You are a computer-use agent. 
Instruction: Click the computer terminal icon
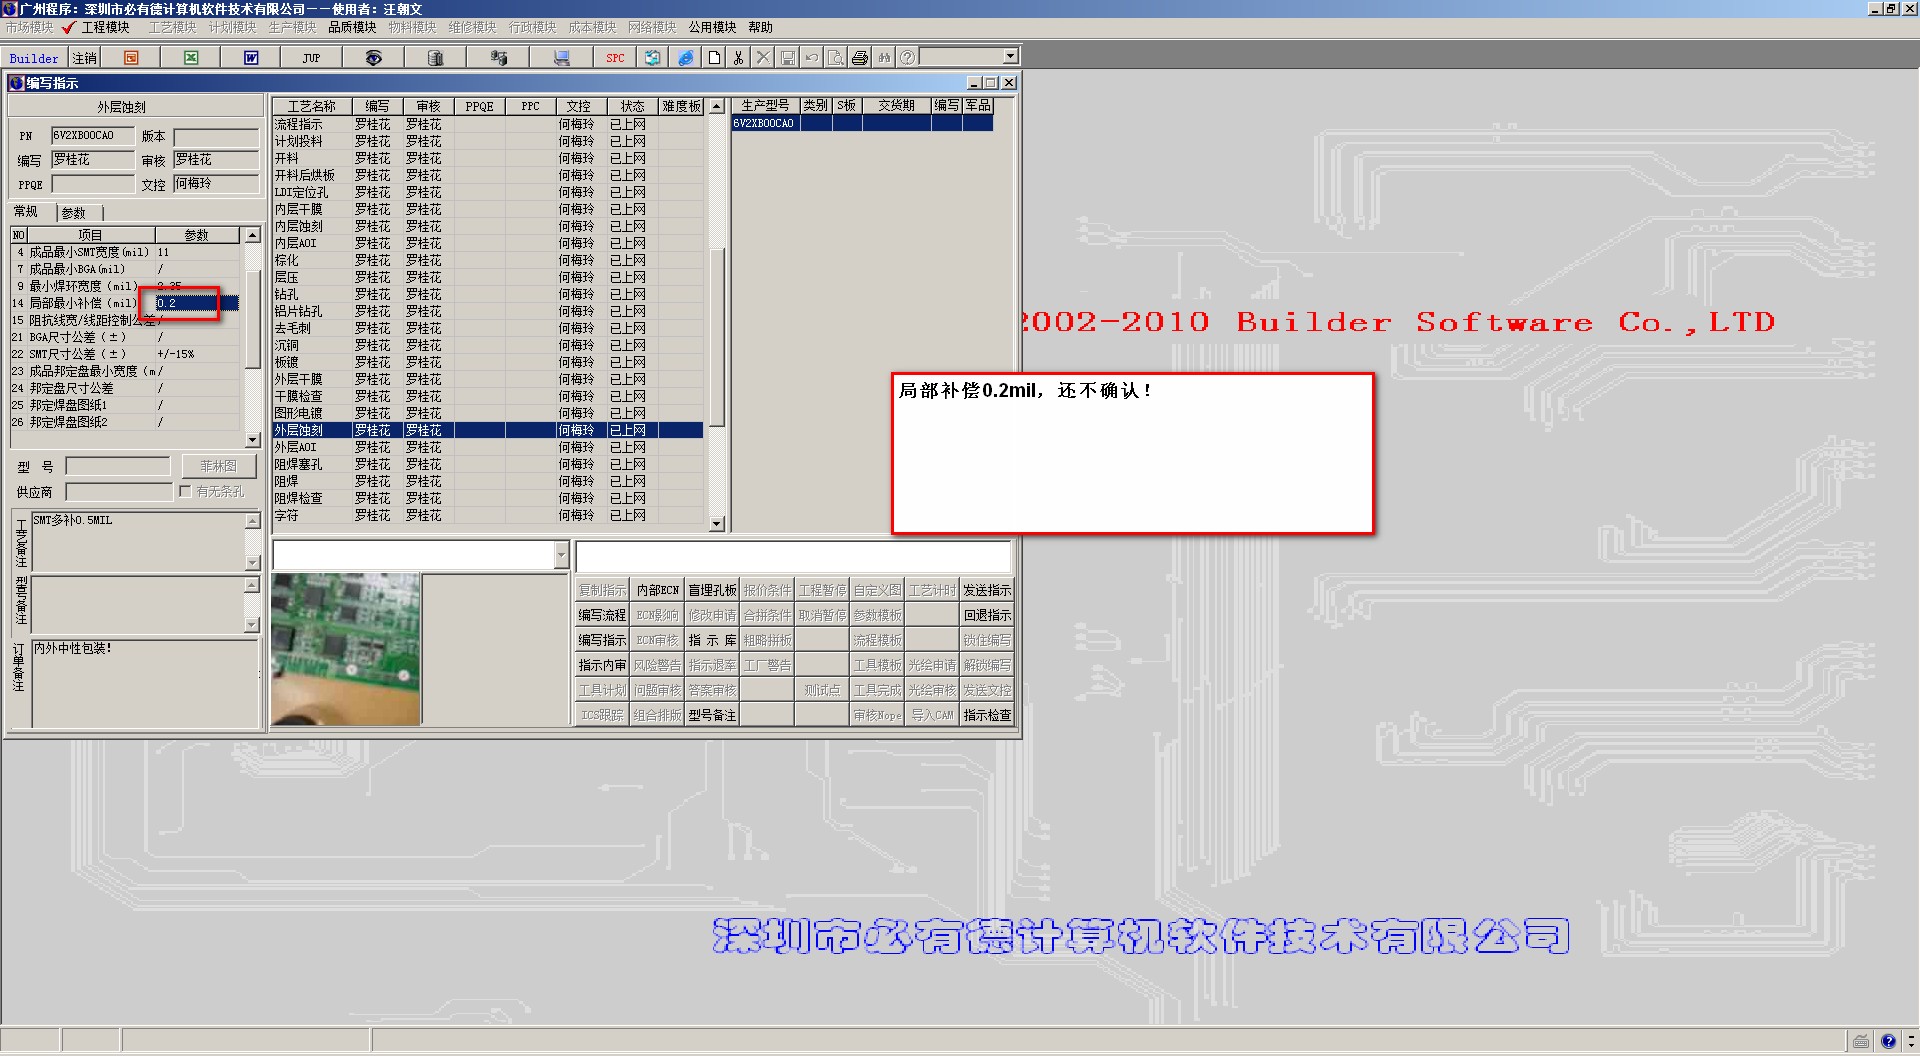click(x=561, y=58)
